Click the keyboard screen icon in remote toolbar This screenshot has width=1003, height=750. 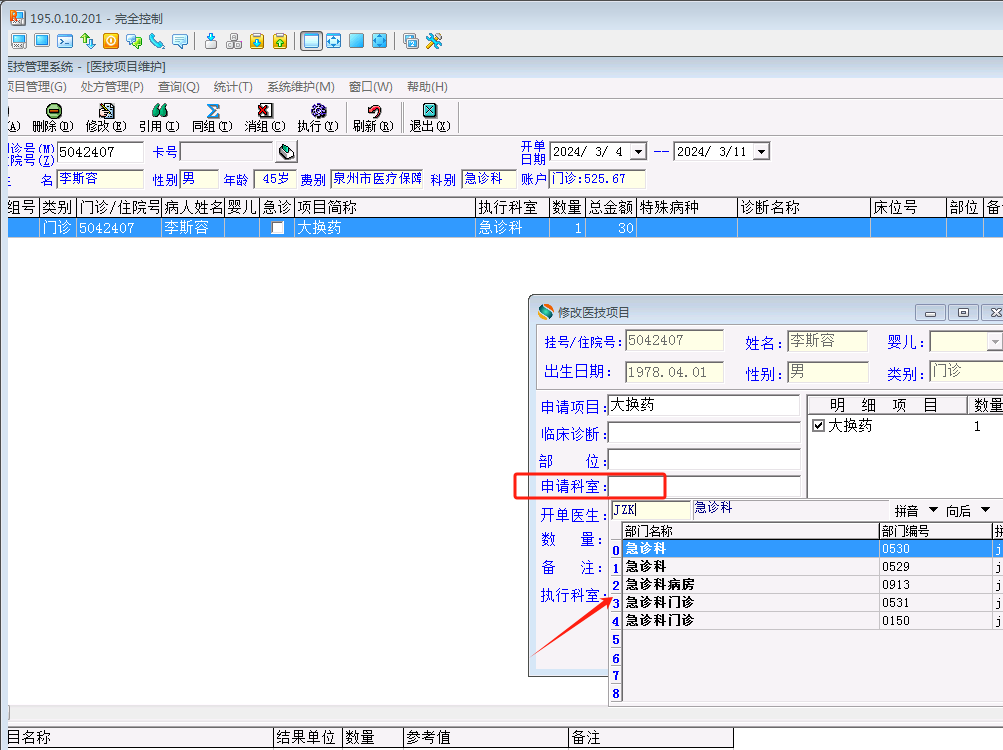[x=19, y=42]
